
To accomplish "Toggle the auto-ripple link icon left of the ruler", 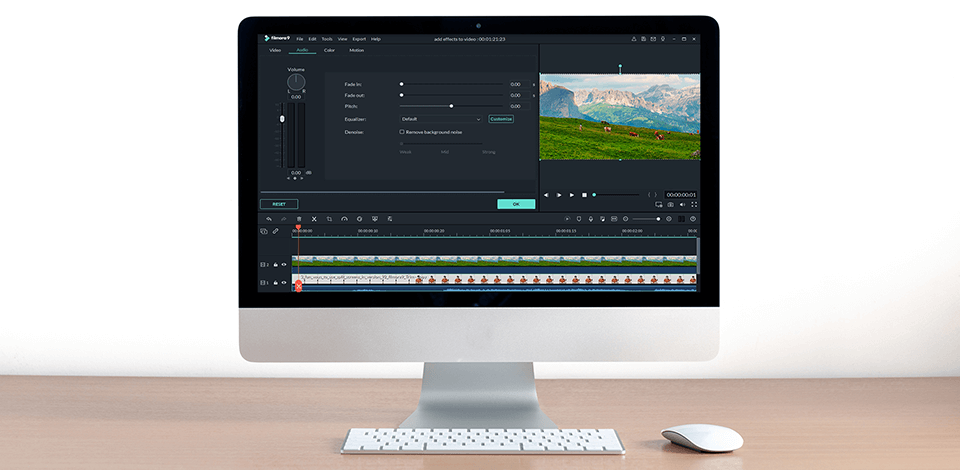I will tap(276, 231).
